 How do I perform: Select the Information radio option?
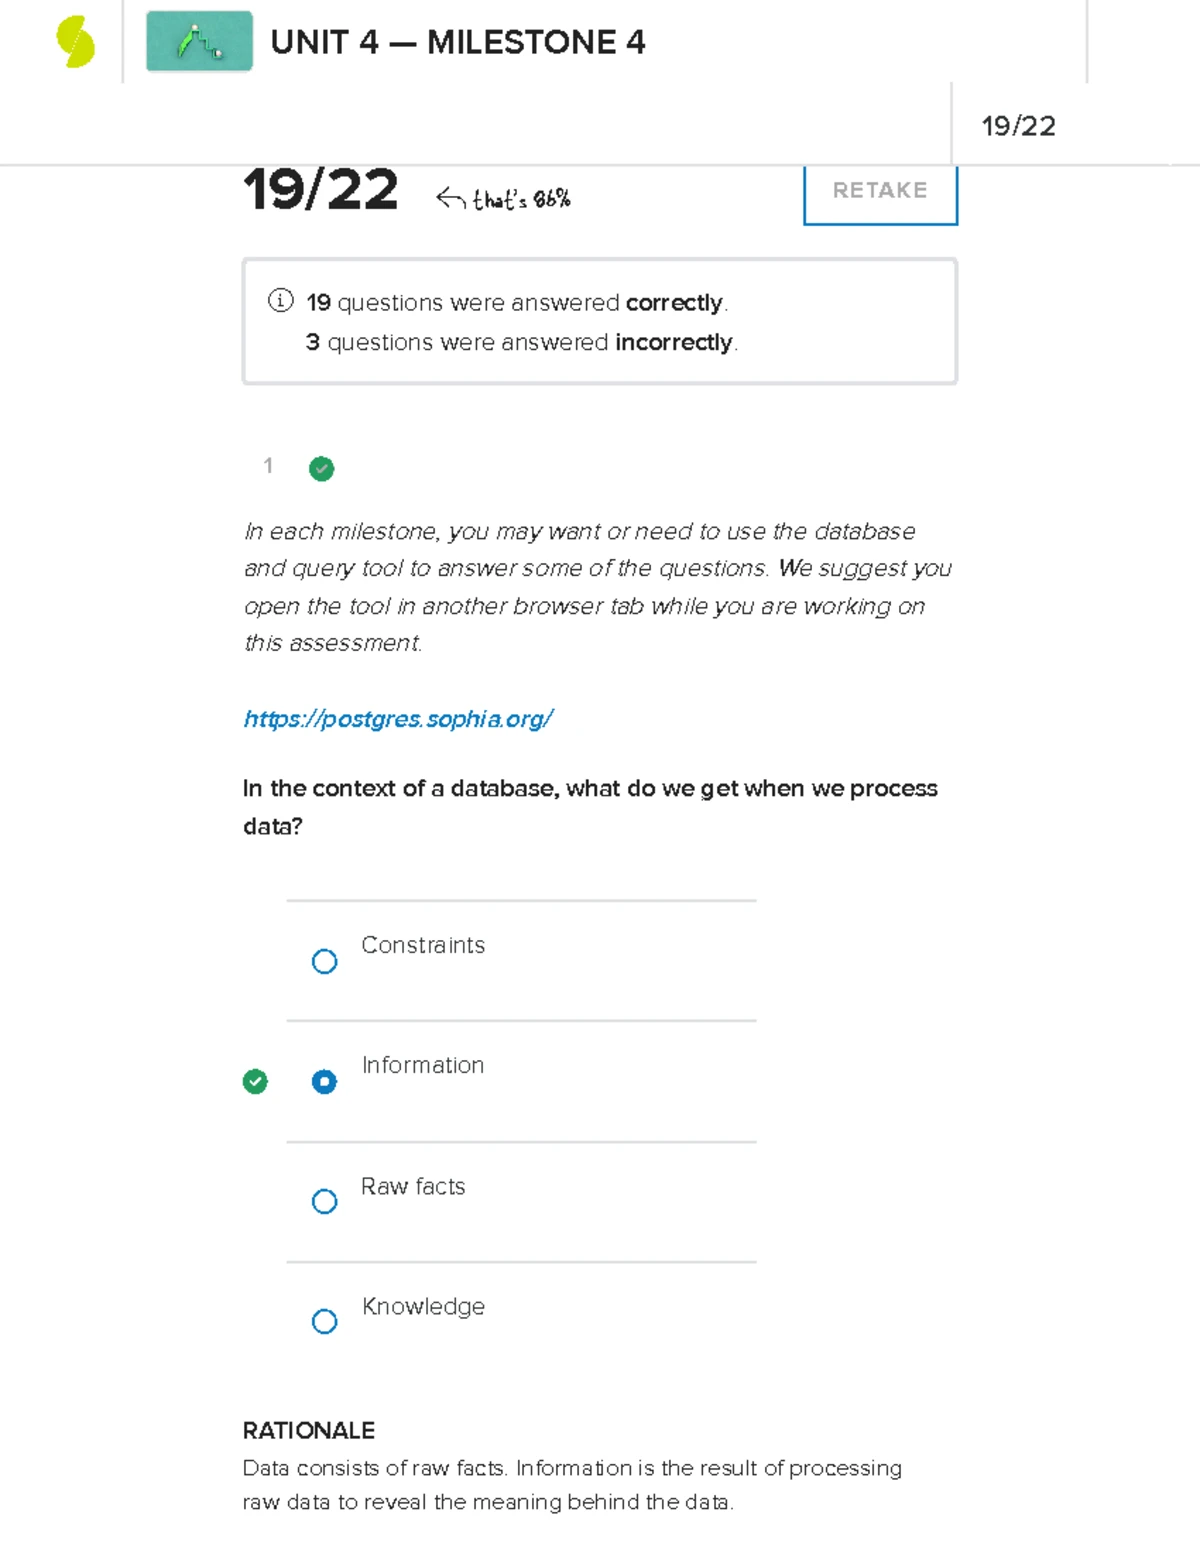coord(324,1081)
